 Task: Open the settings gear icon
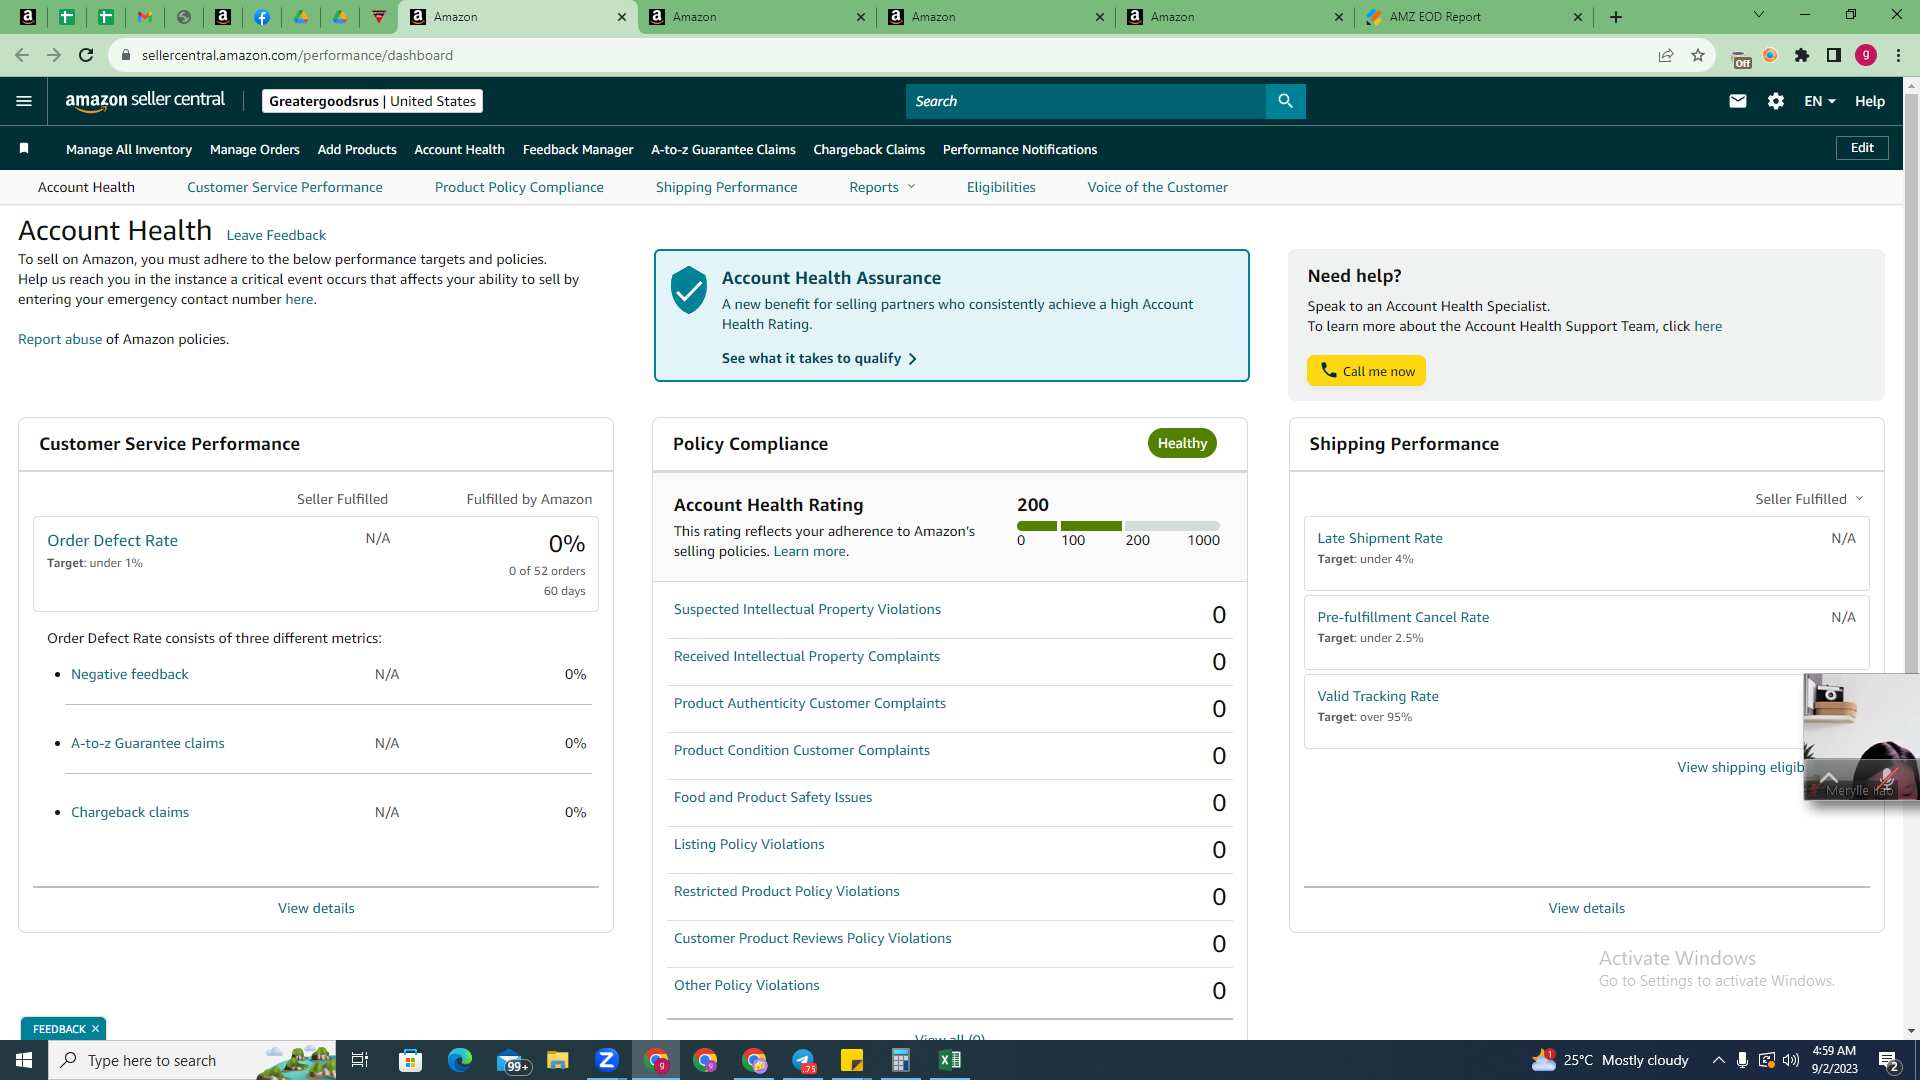[x=1776, y=101]
